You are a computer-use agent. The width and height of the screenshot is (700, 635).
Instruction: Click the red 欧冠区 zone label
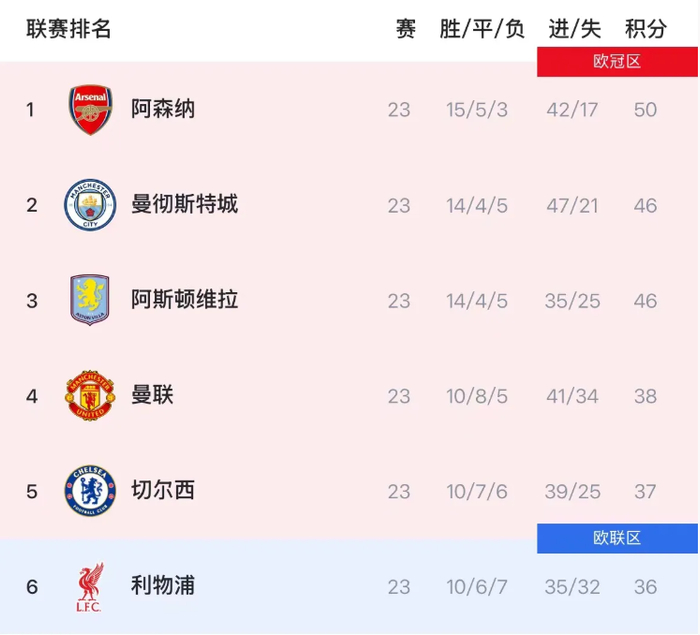pos(617,62)
